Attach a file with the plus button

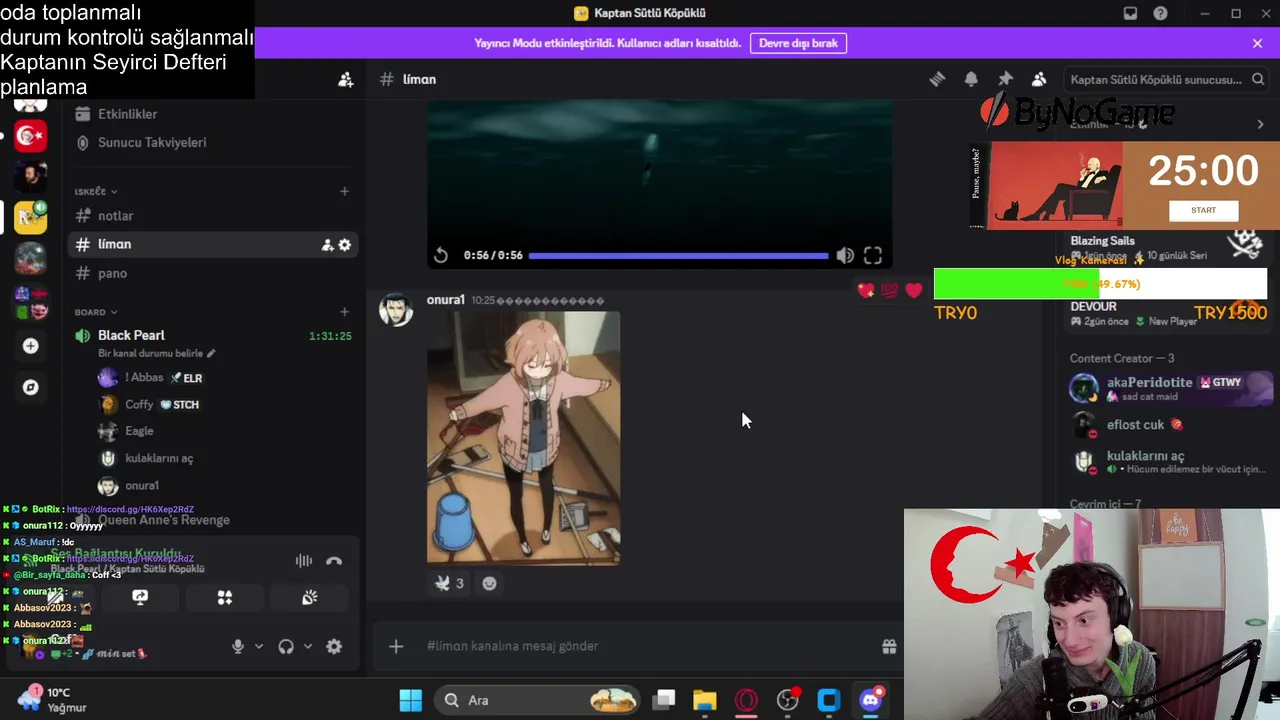pos(396,646)
